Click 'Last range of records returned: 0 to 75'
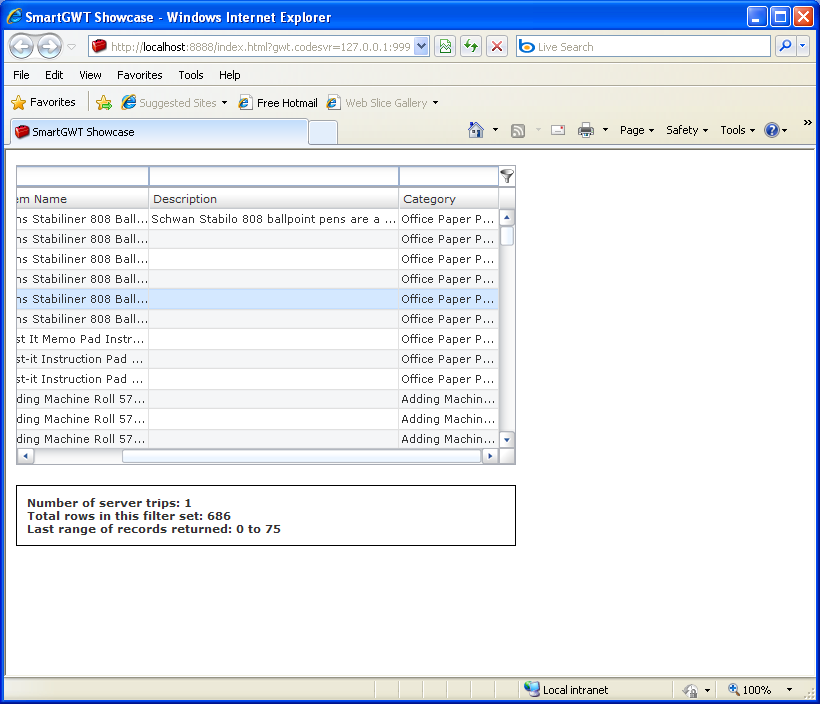This screenshot has height=704, width=820. point(154,529)
